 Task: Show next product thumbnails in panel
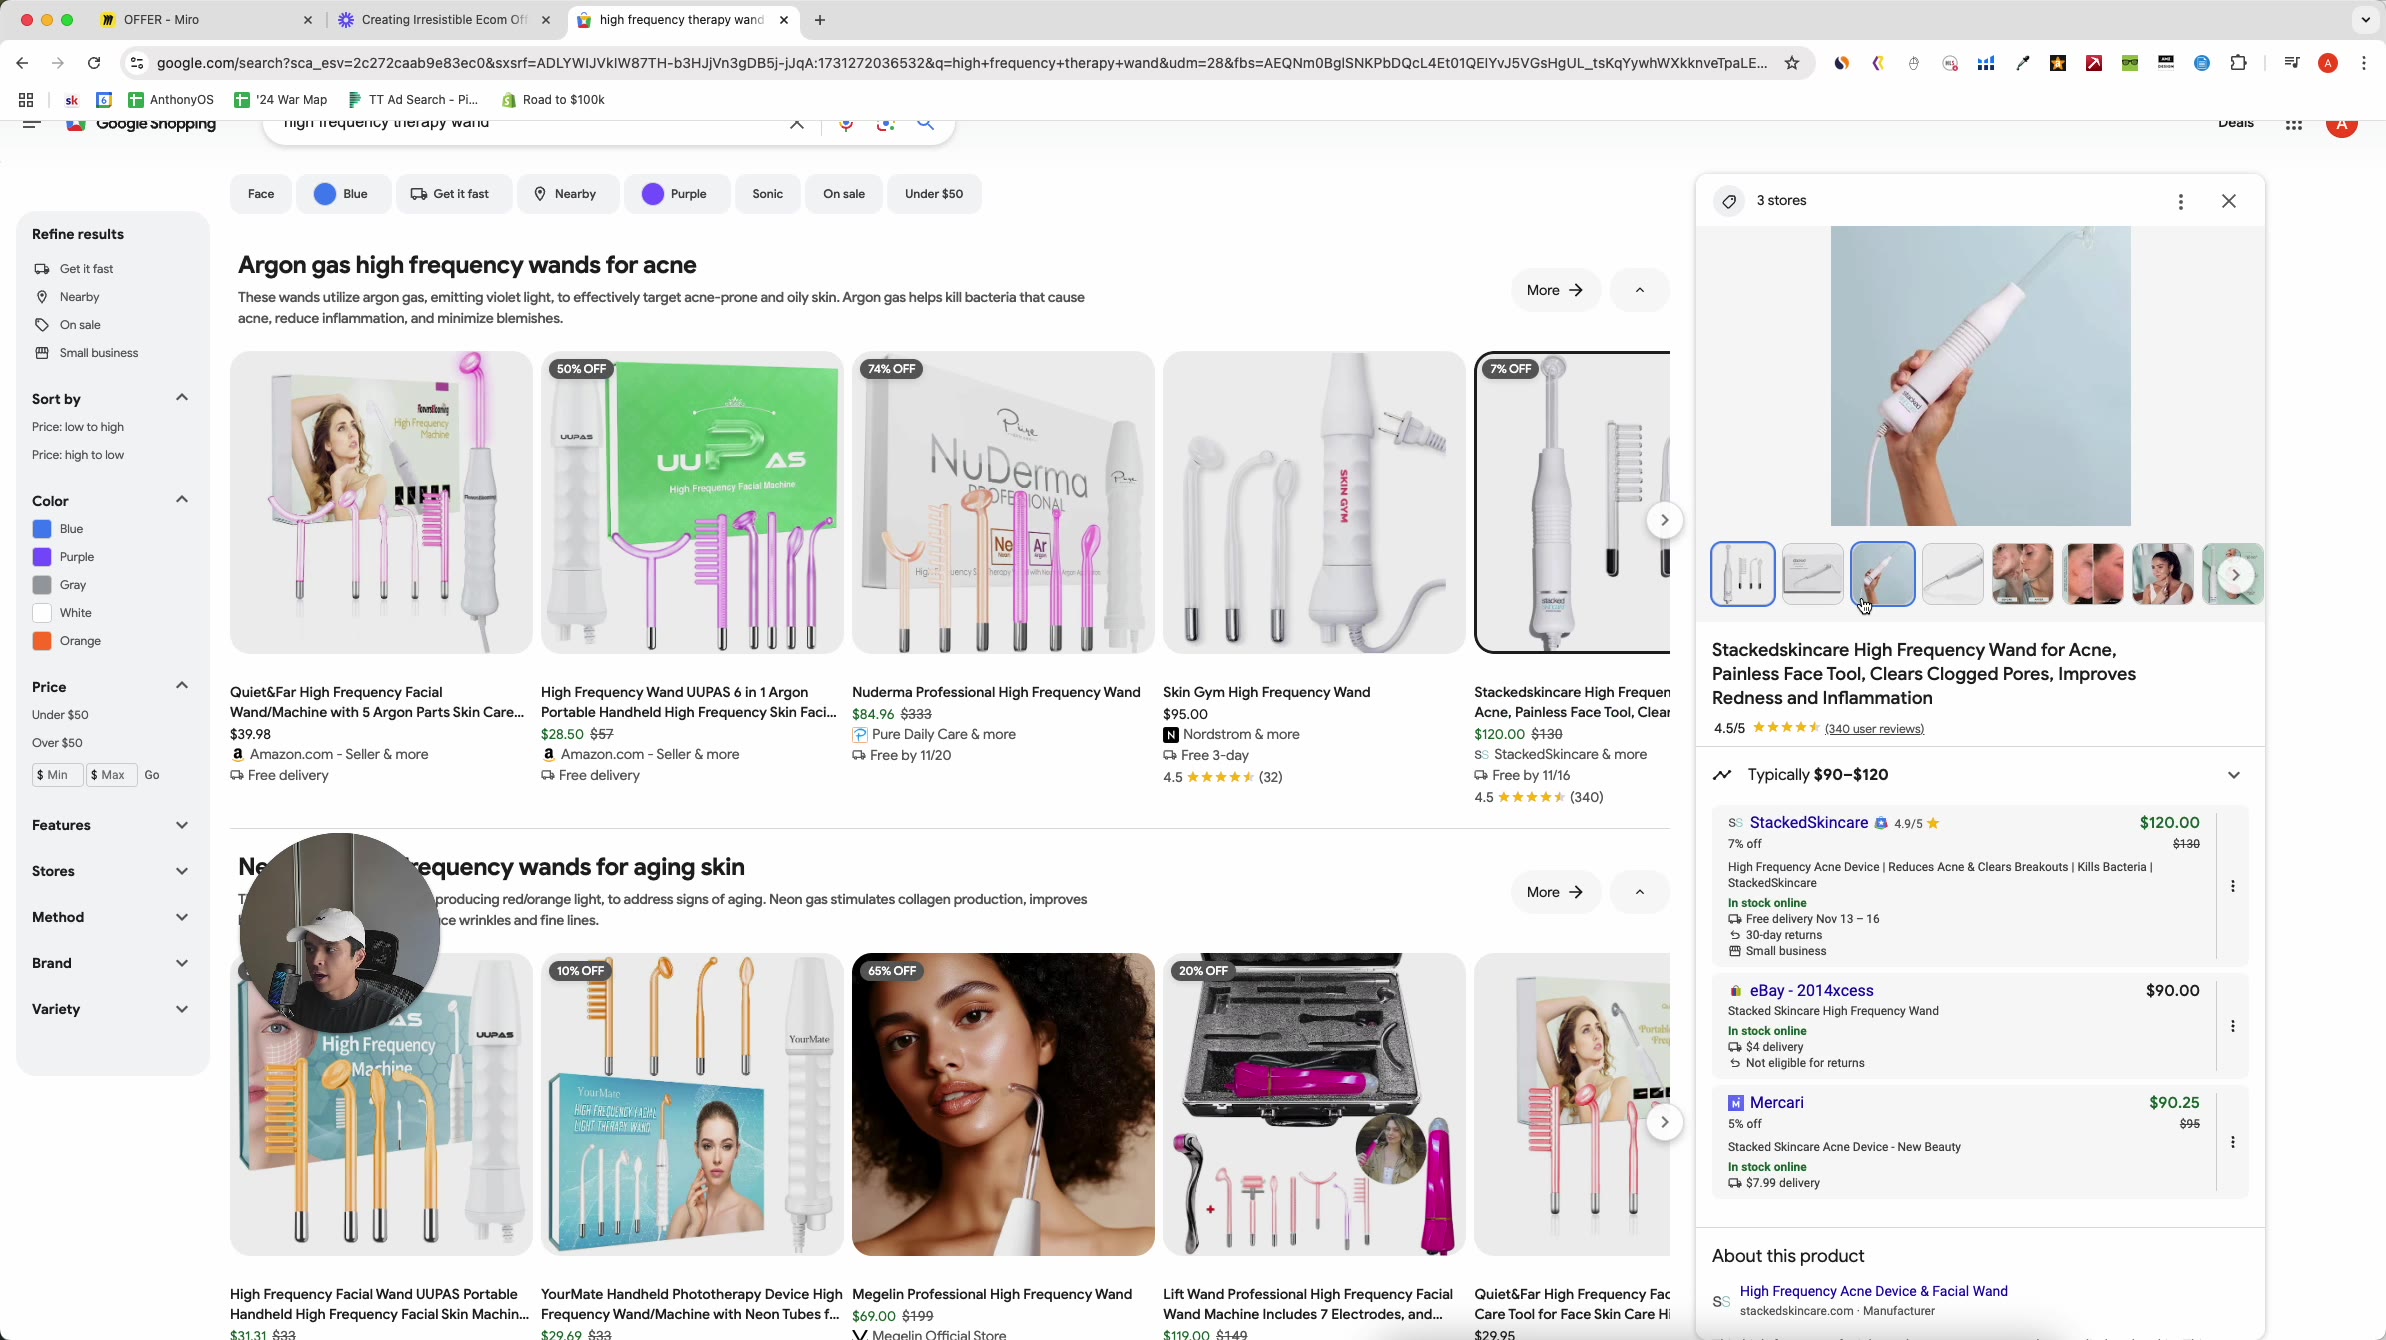point(2236,575)
